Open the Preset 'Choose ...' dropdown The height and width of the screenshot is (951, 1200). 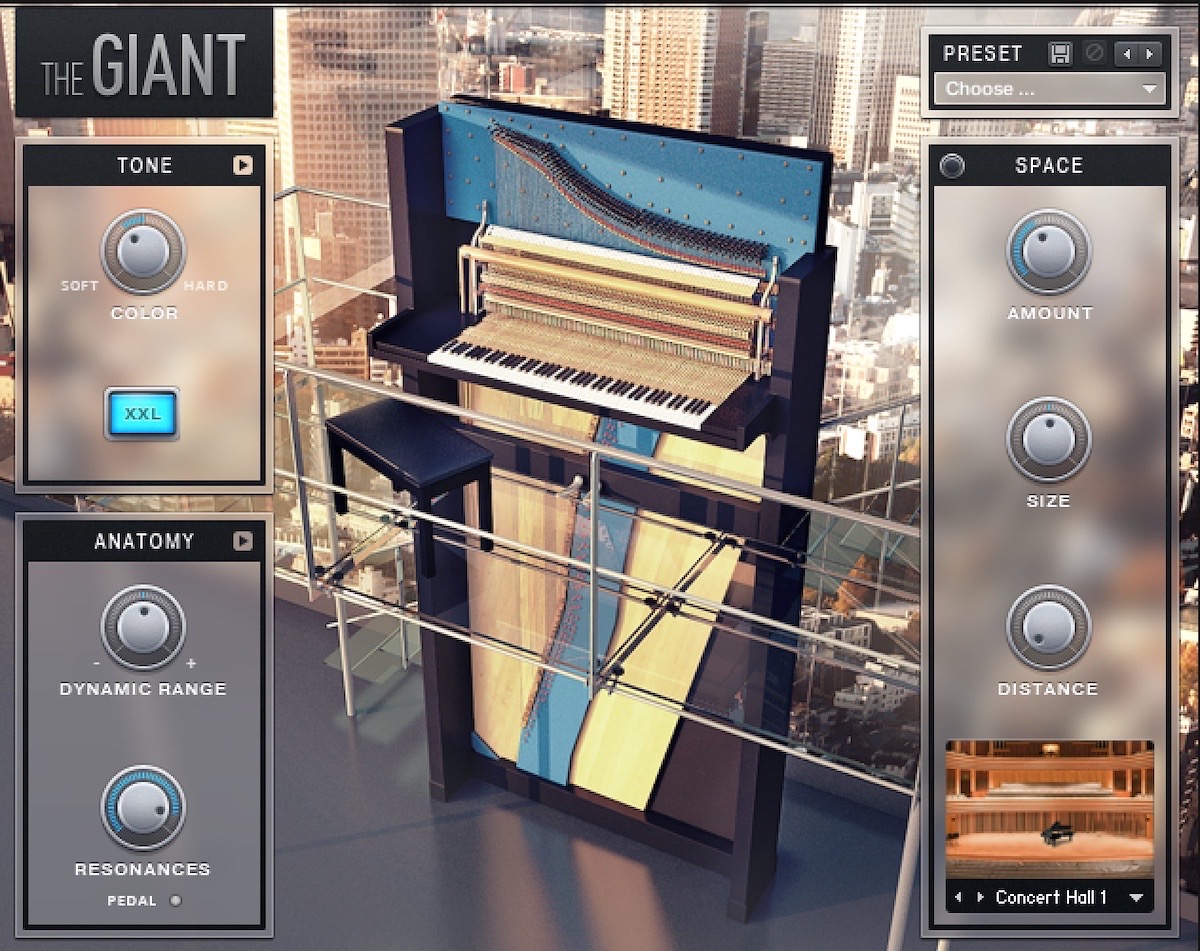[1049, 89]
